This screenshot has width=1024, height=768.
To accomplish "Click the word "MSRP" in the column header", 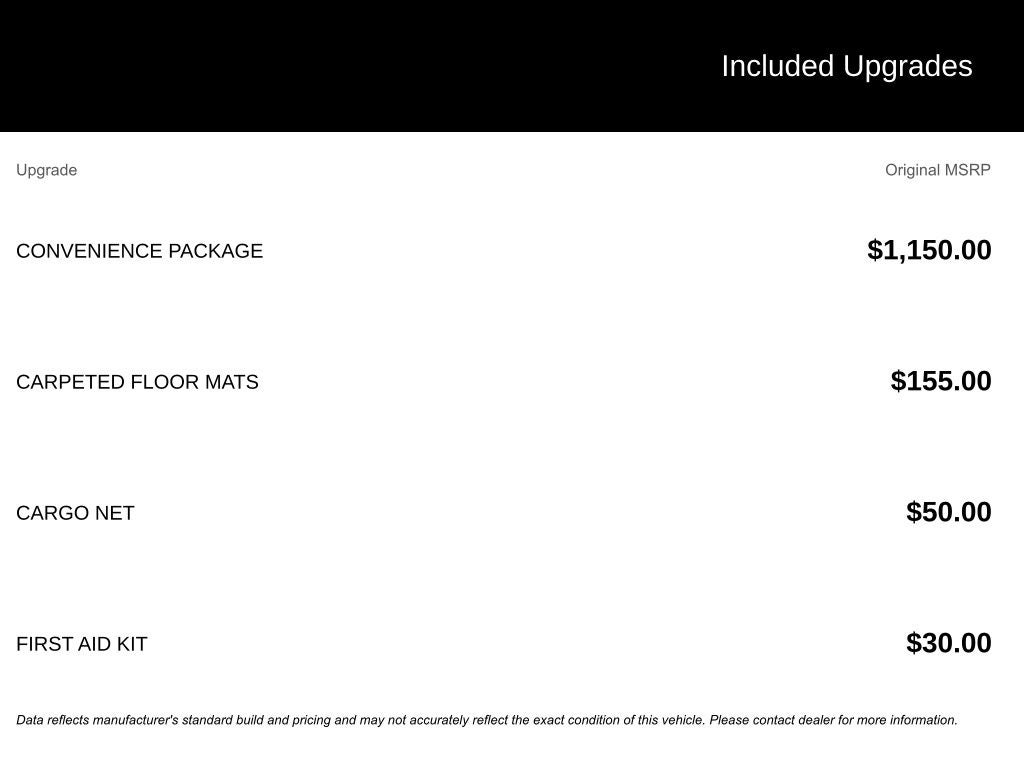I will tap(968, 170).
